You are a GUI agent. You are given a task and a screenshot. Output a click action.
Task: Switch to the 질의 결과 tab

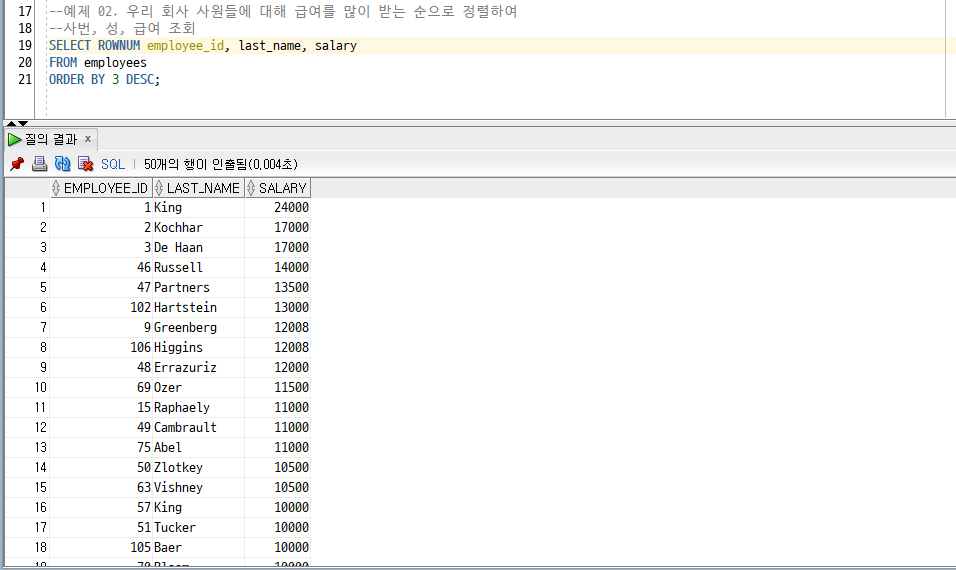click(51, 140)
